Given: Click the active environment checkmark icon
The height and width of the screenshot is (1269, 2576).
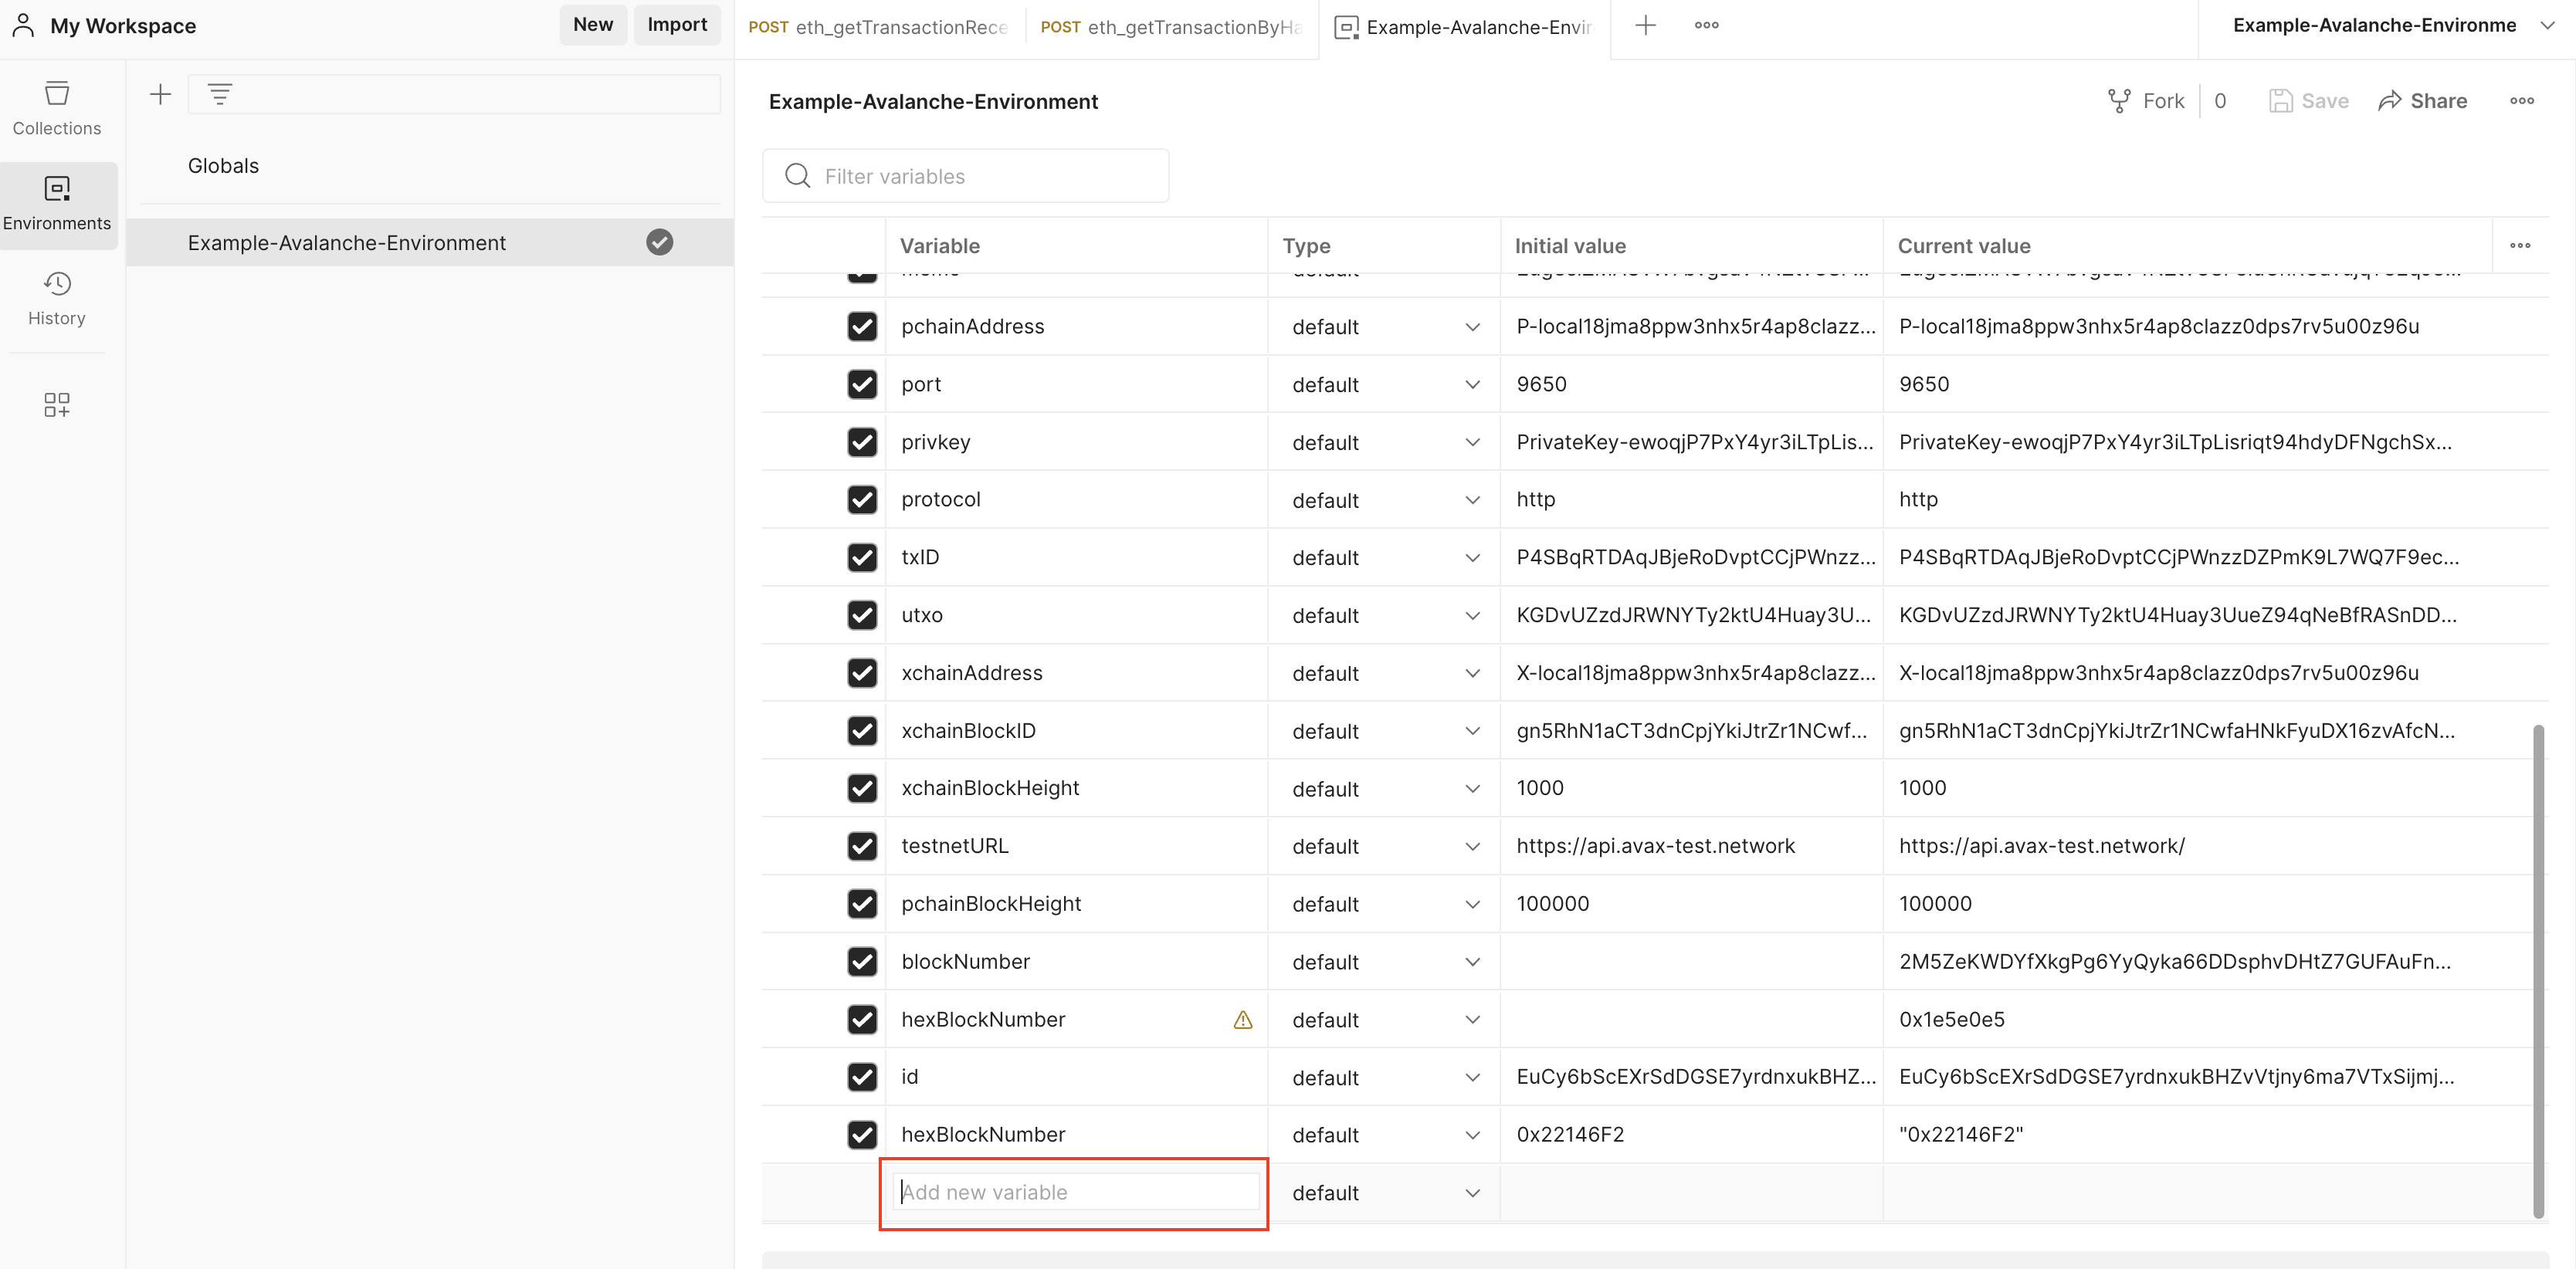Looking at the screenshot, I should click(x=659, y=242).
